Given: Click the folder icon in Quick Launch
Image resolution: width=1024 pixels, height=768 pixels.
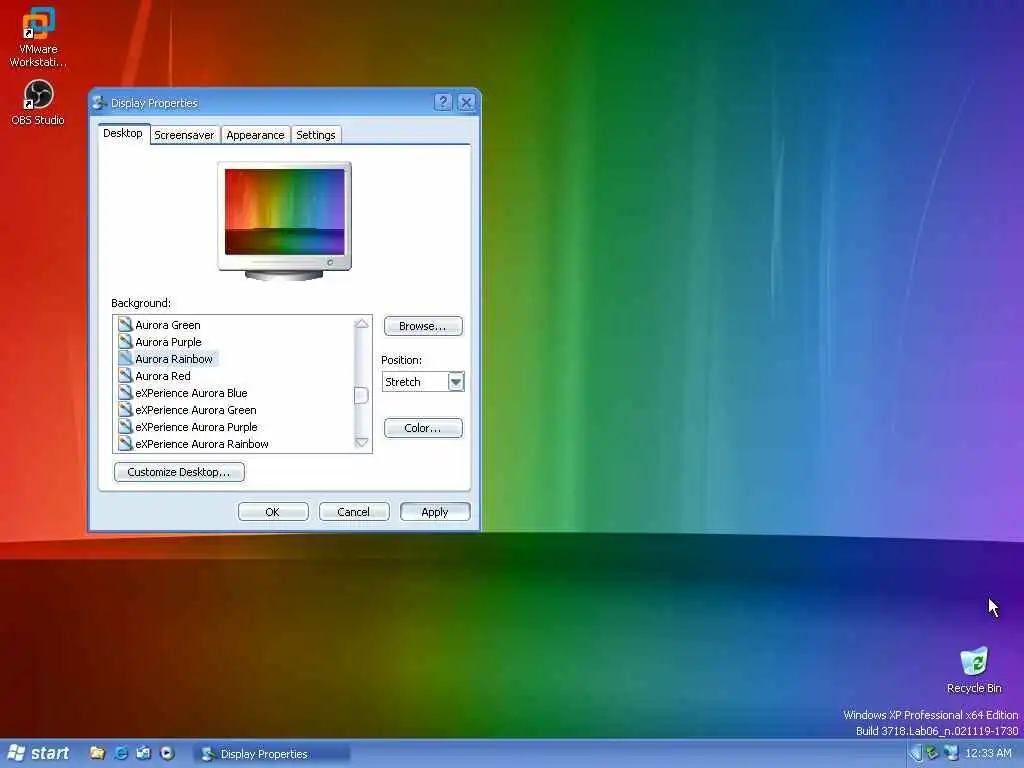Looking at the screenshot, I should coord(97,753).
